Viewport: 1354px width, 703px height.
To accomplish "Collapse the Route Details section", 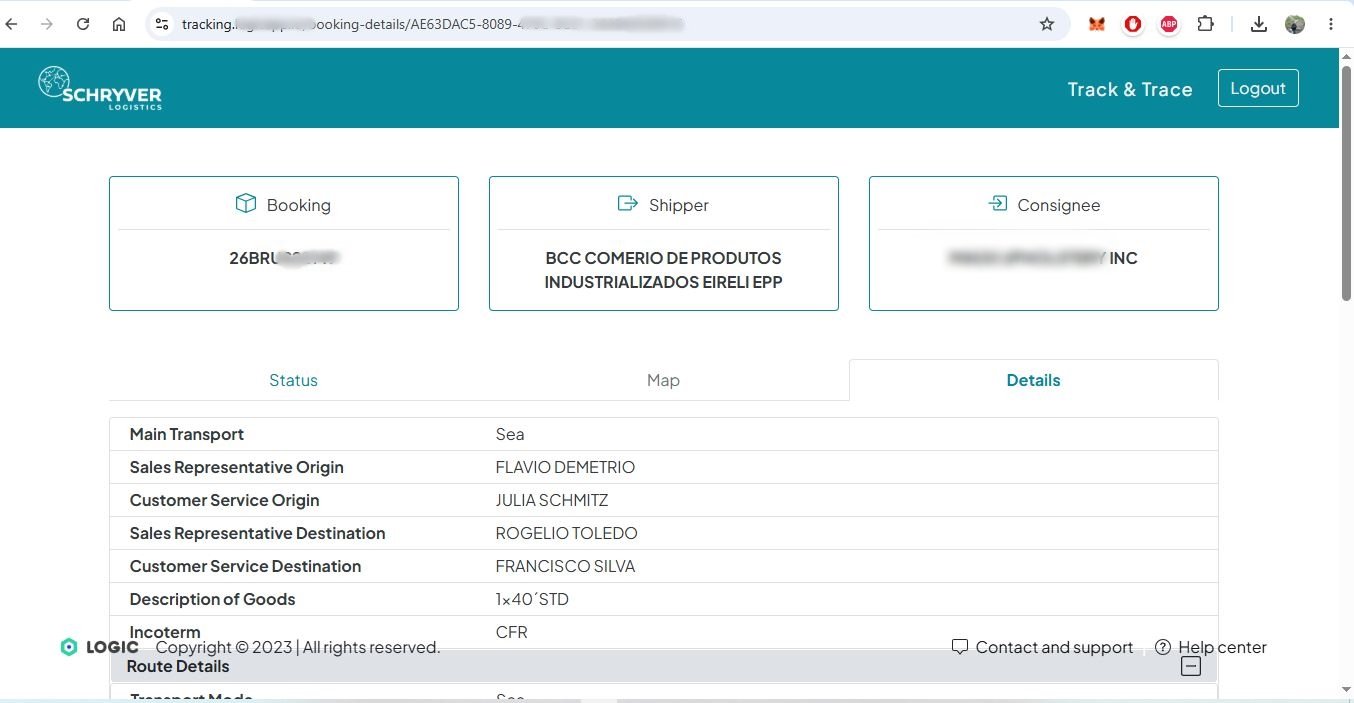I will click(x=1190, y=666).
